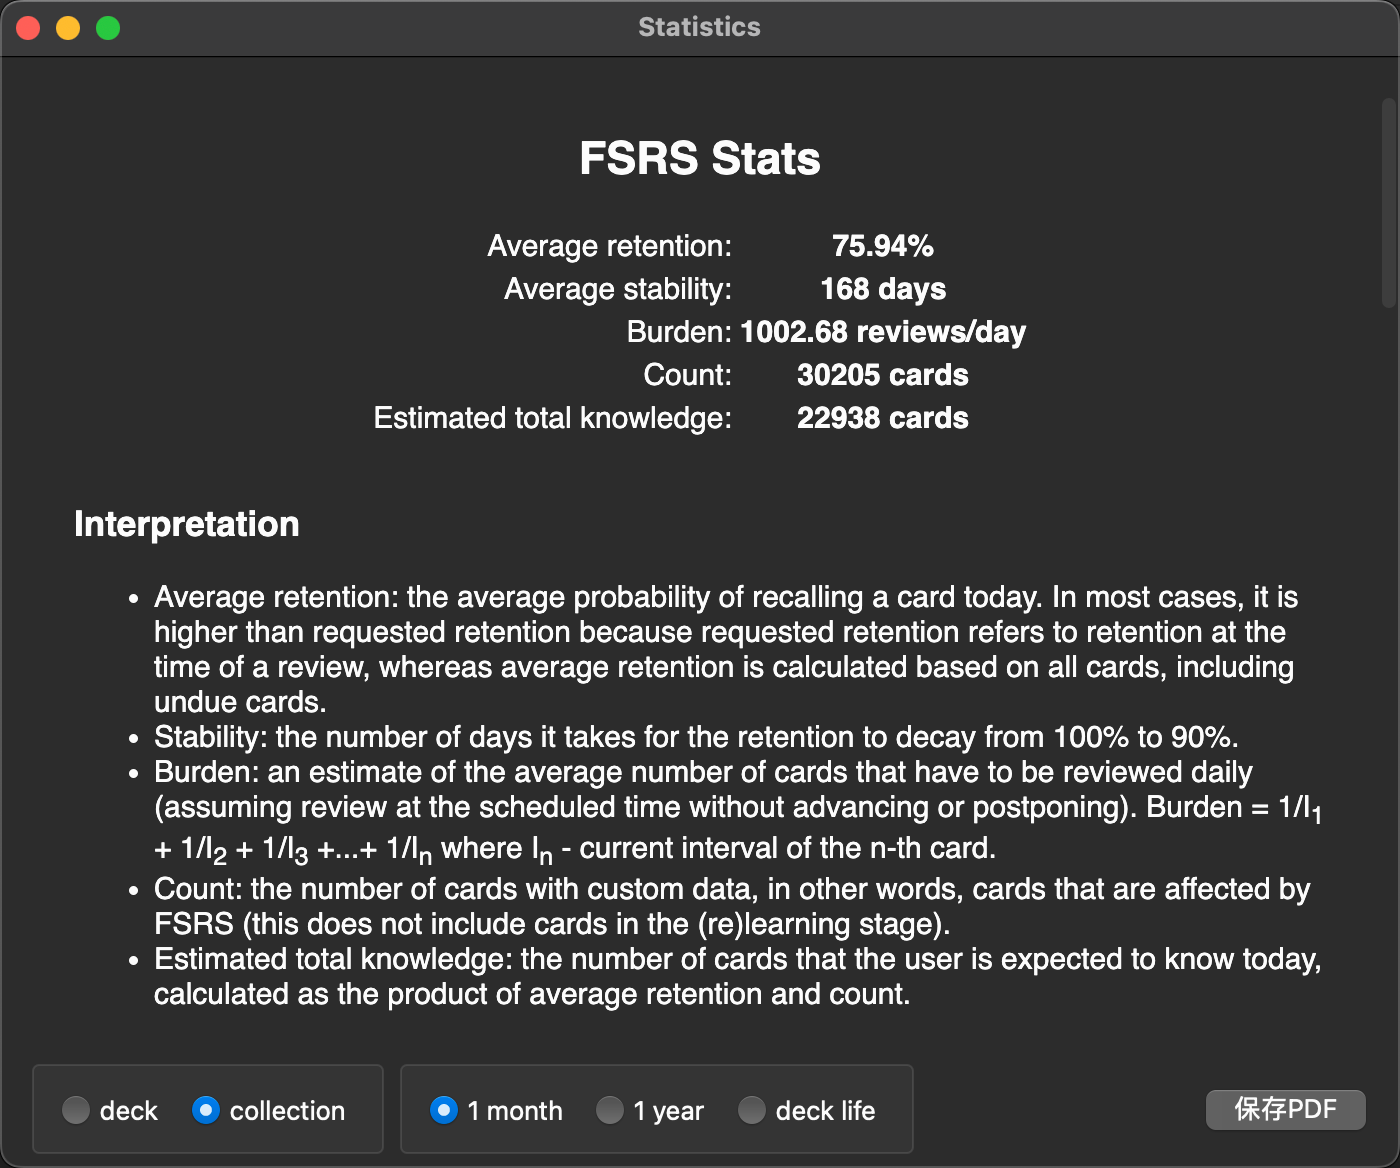Click the Burden reviews/day figure

pos(883,332)
